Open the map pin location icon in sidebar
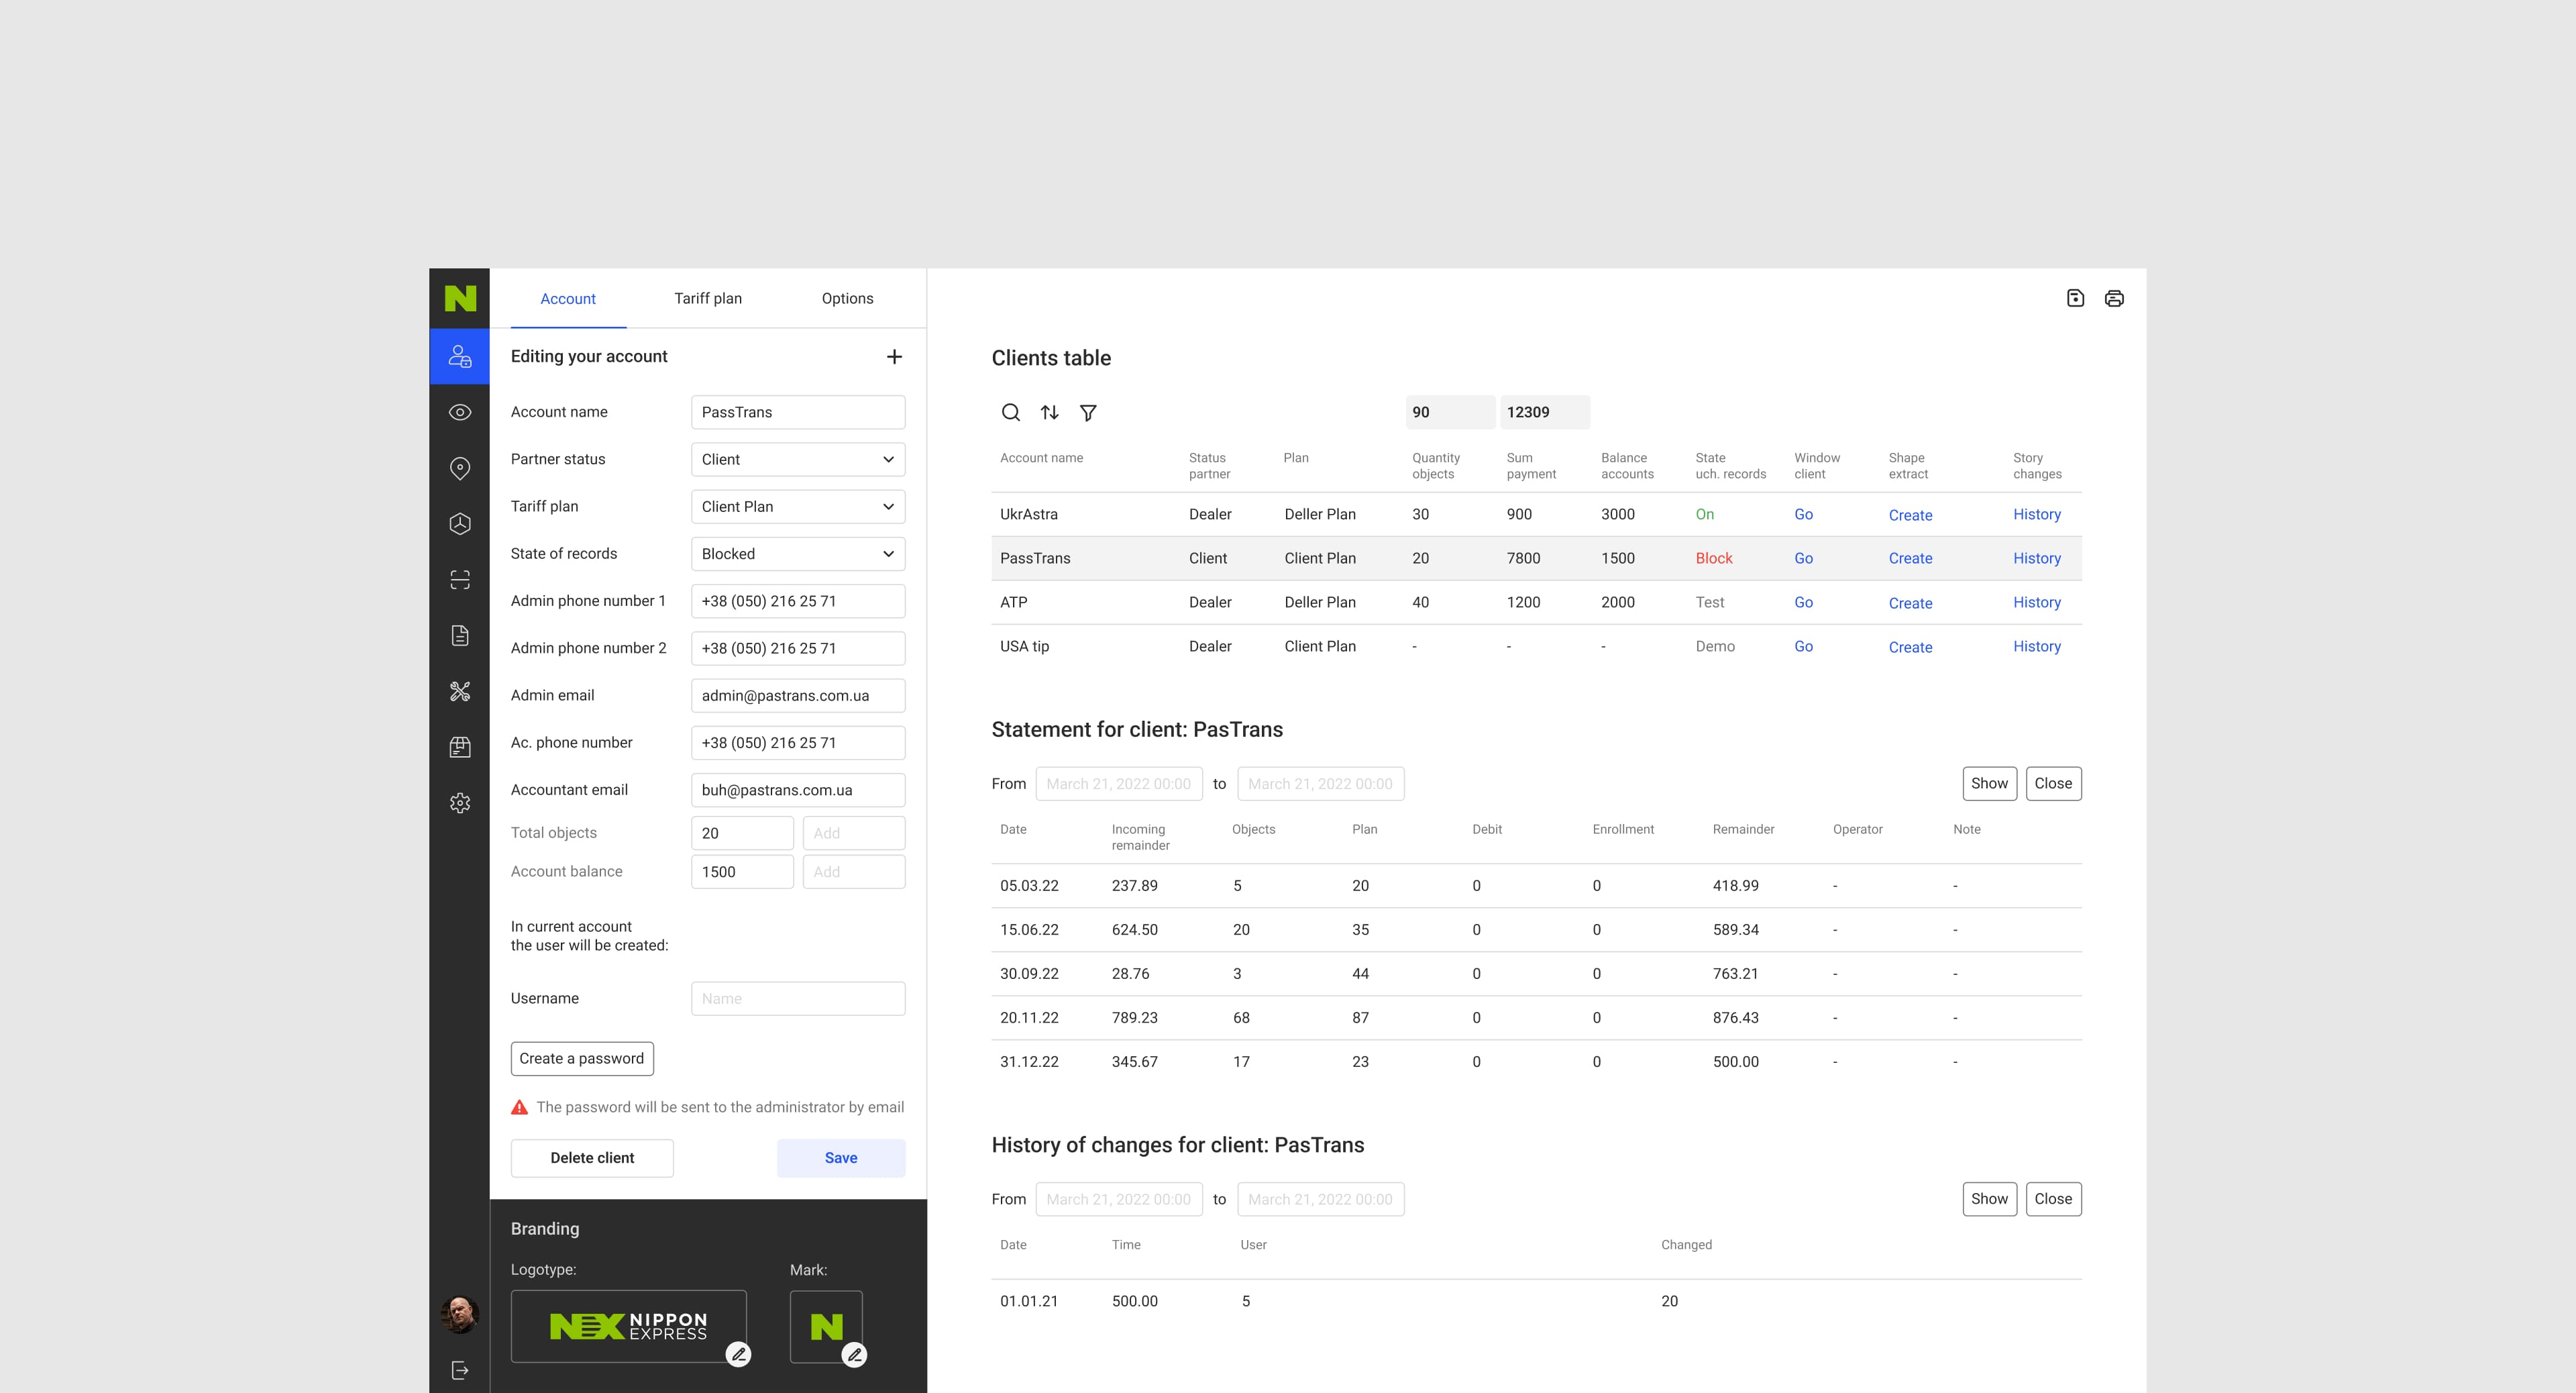This screenshot has width=2576, height=1393. (460, 468)
